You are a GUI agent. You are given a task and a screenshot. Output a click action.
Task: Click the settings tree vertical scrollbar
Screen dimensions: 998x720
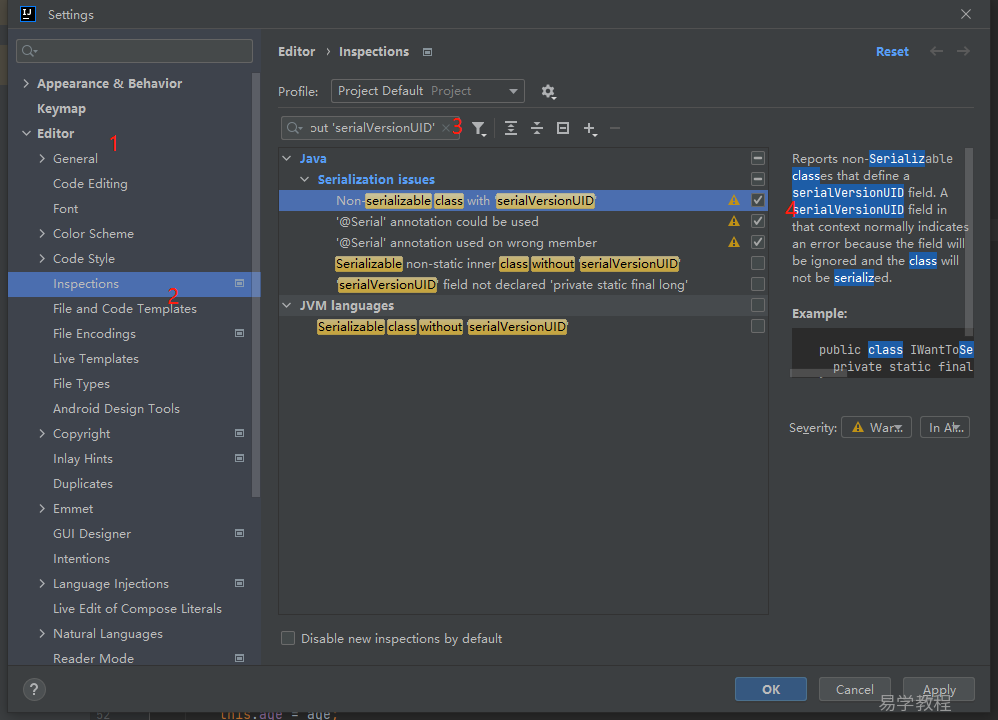[256, 285]
